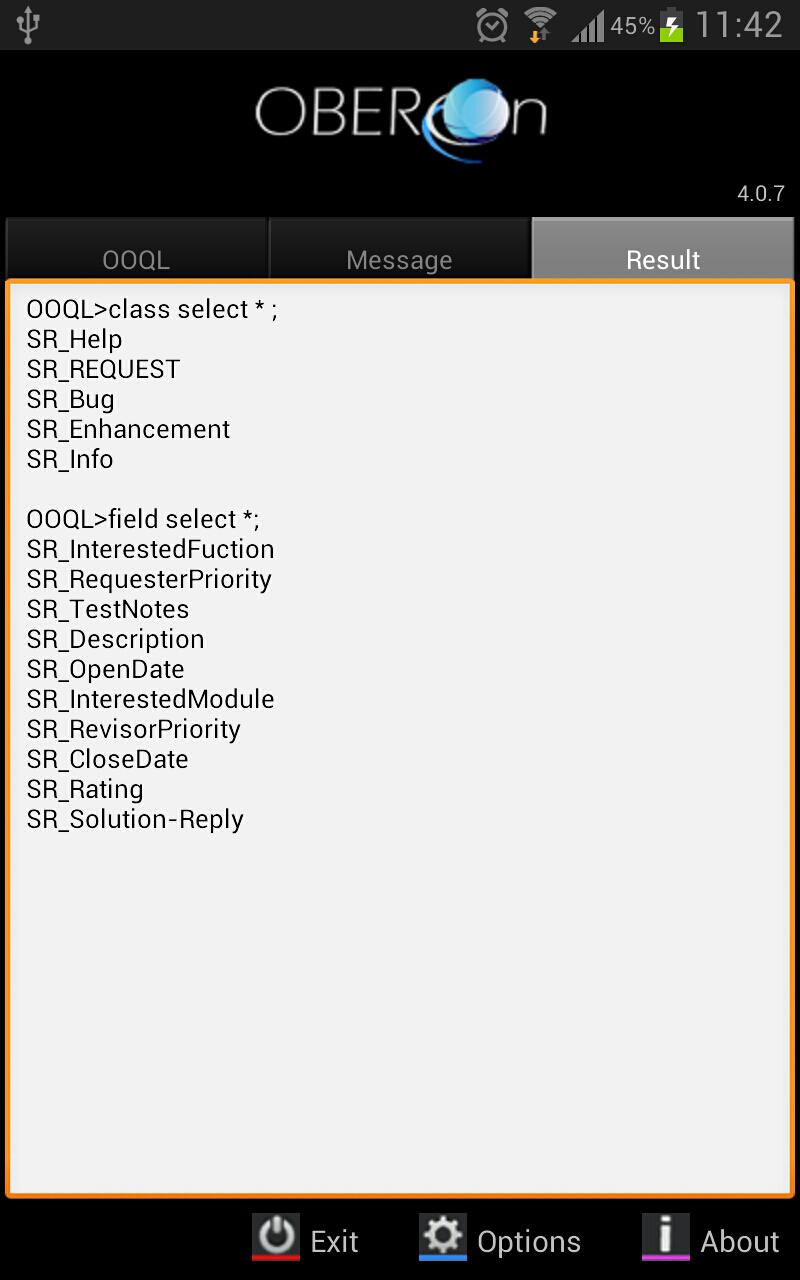Click the gear icon beside Options

coord(442,1237)
